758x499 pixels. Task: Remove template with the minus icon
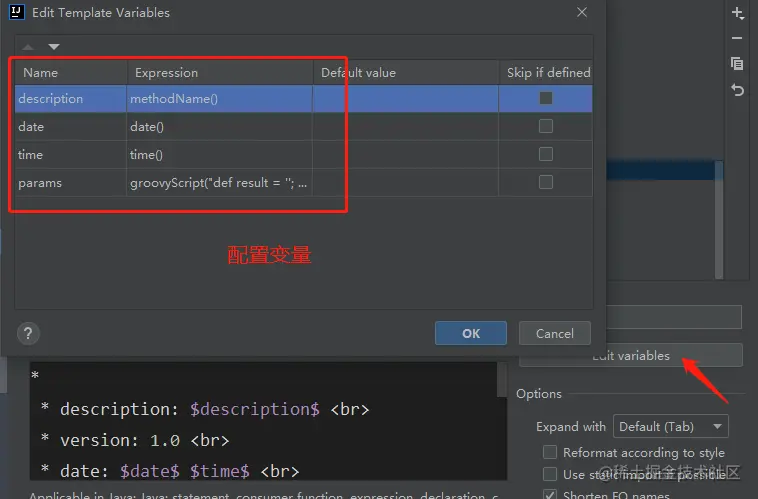click(x=737, y=38)
